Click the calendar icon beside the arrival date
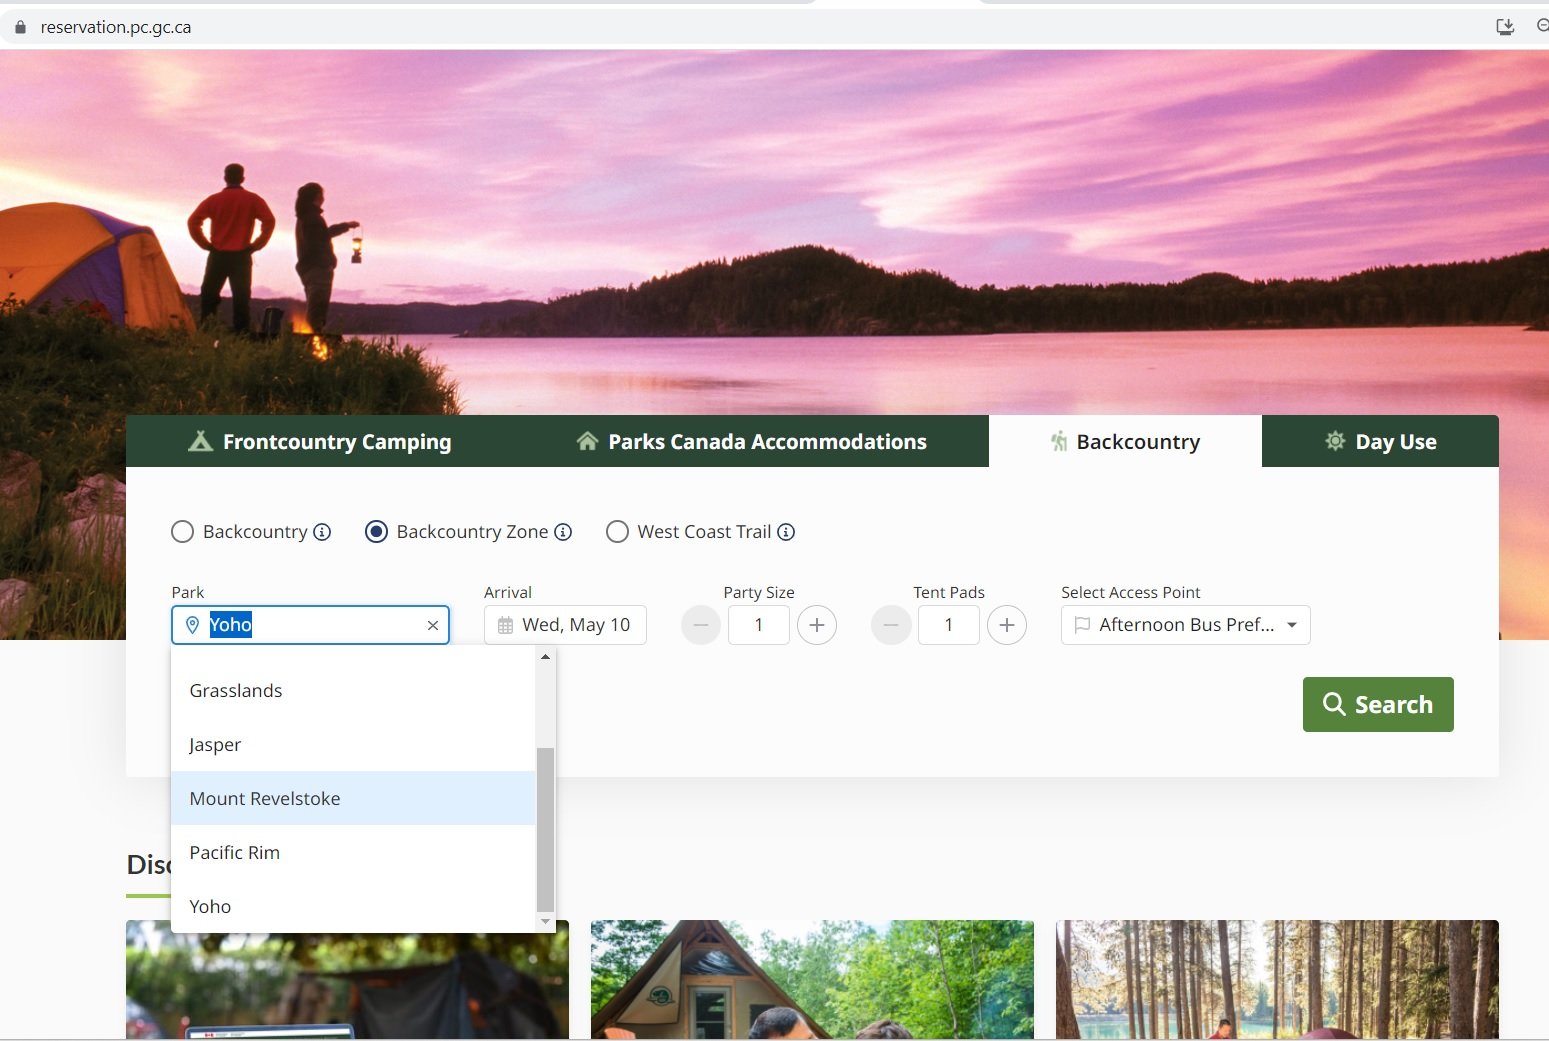The image size is (1549, 1041). 505,624
